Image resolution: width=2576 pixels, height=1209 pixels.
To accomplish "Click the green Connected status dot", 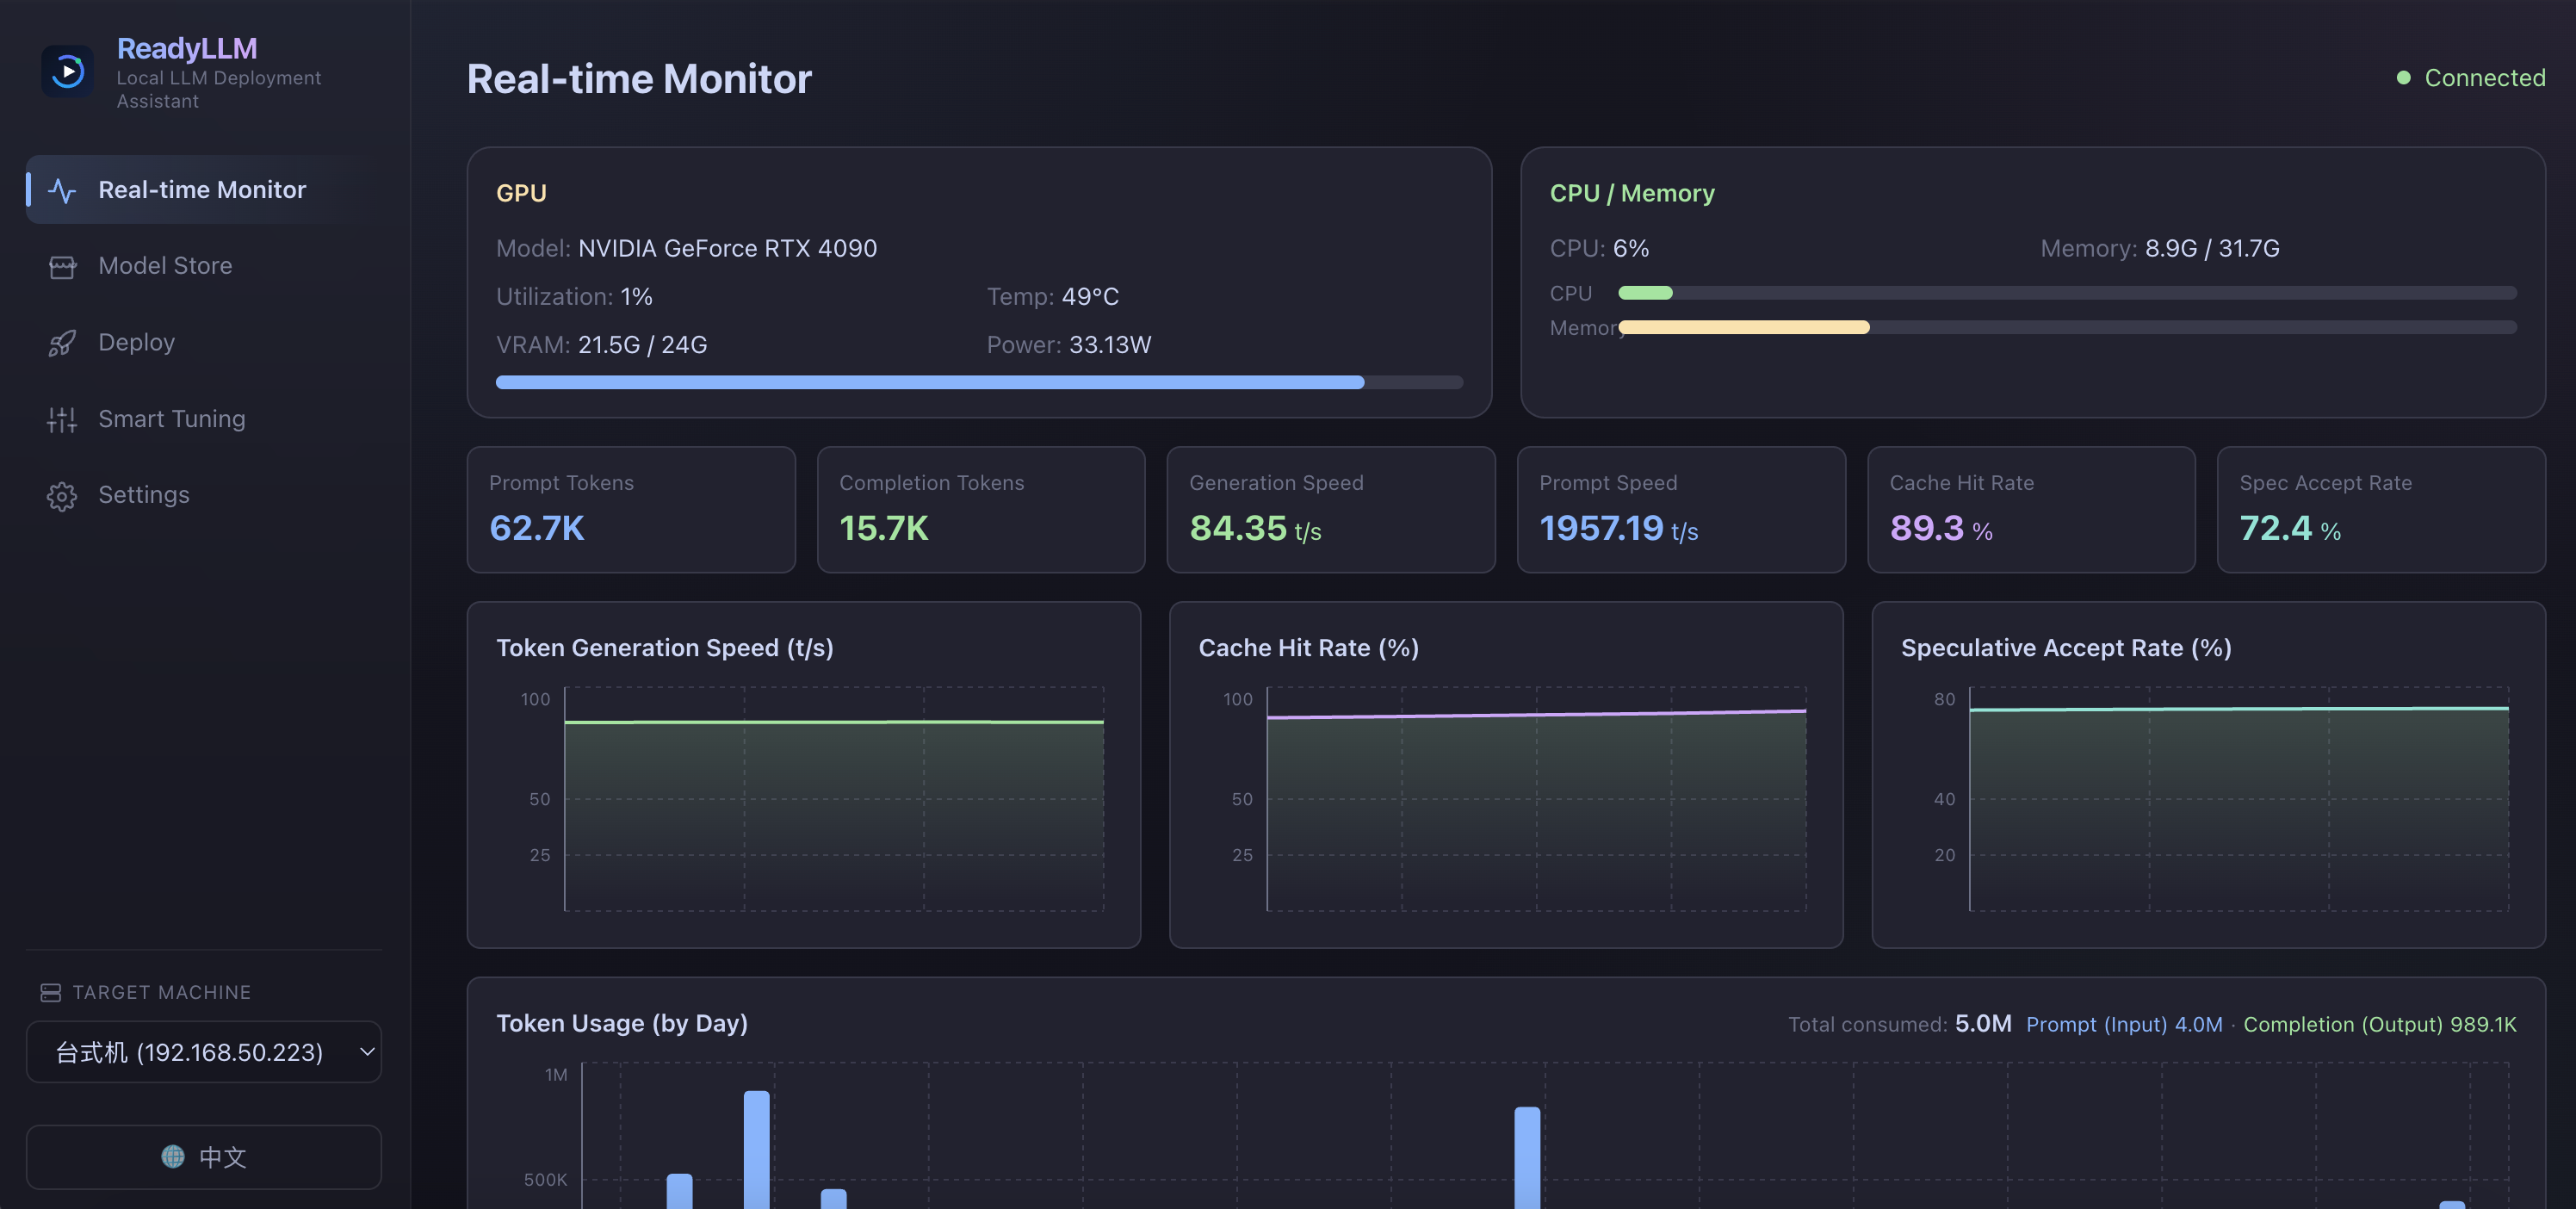I will tap(2403, 78).
